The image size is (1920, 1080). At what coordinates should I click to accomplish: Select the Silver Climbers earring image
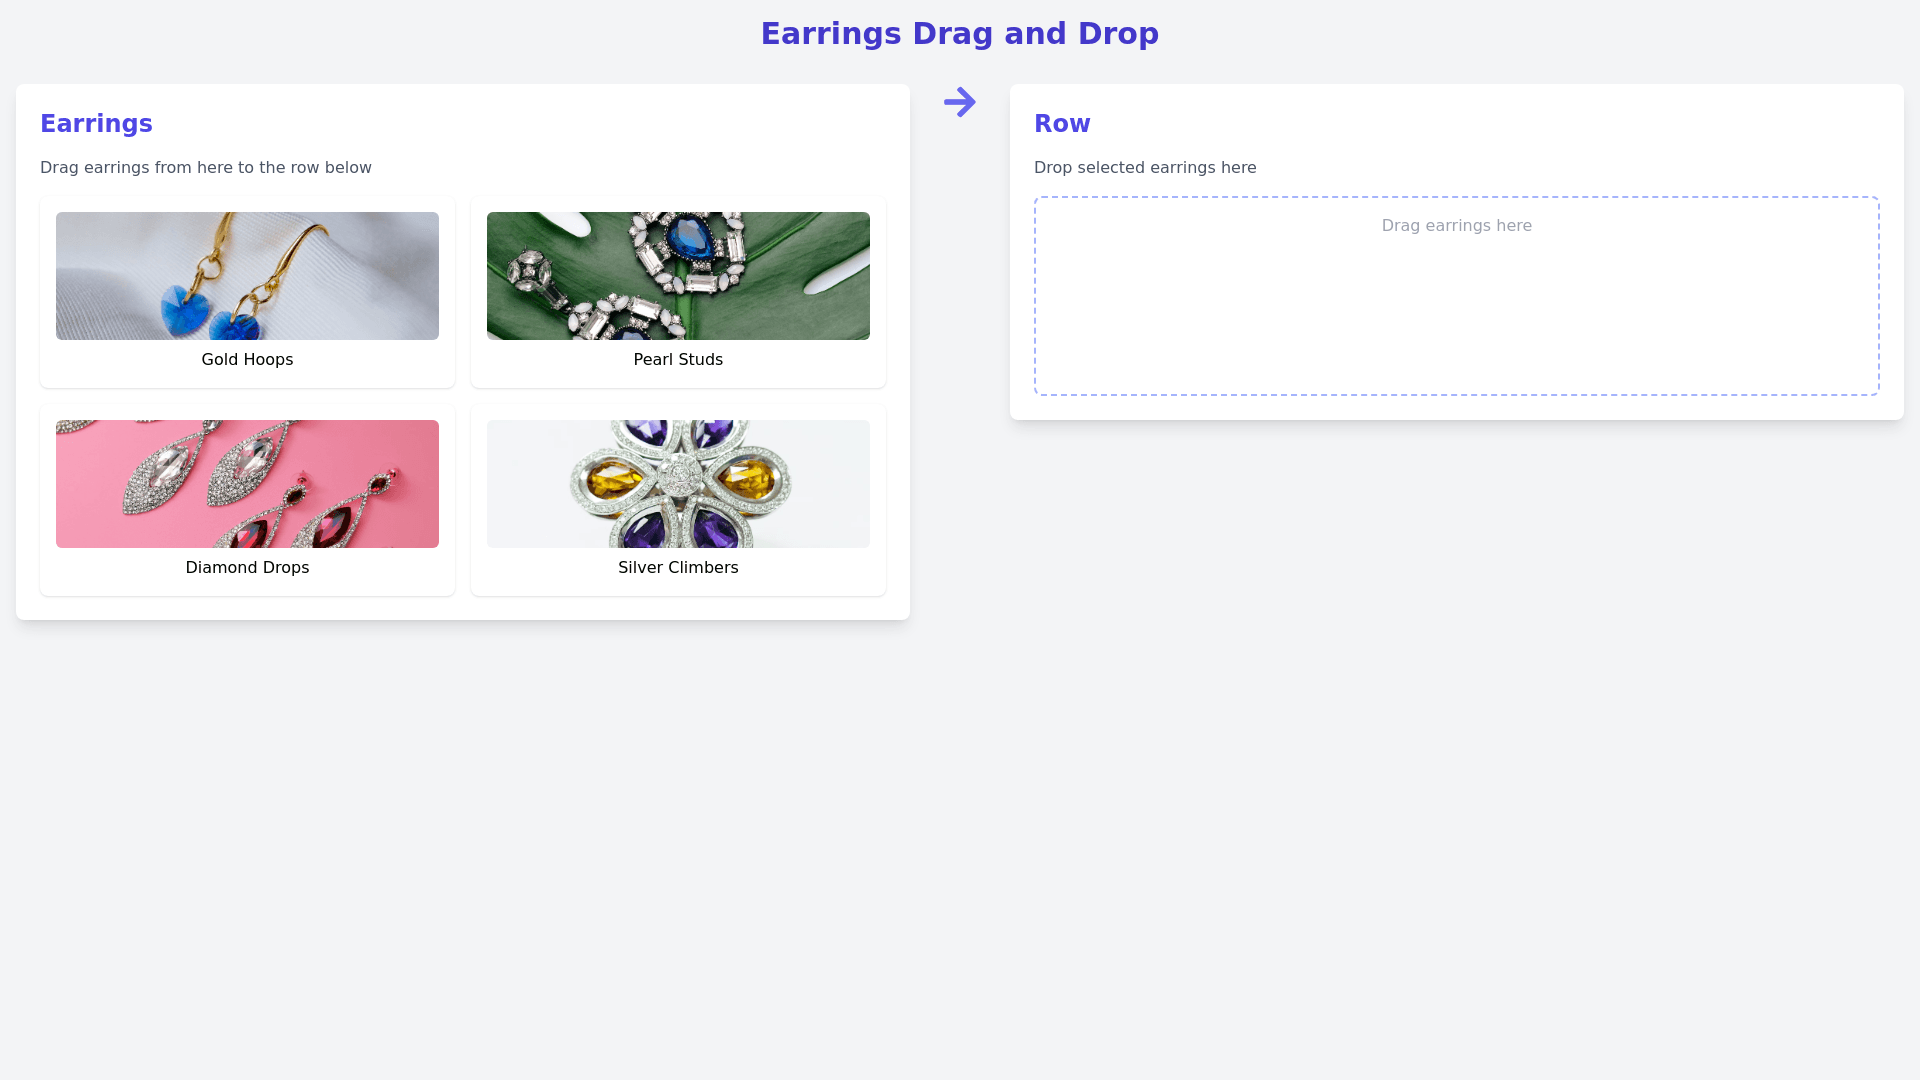(x=678, y=484)
